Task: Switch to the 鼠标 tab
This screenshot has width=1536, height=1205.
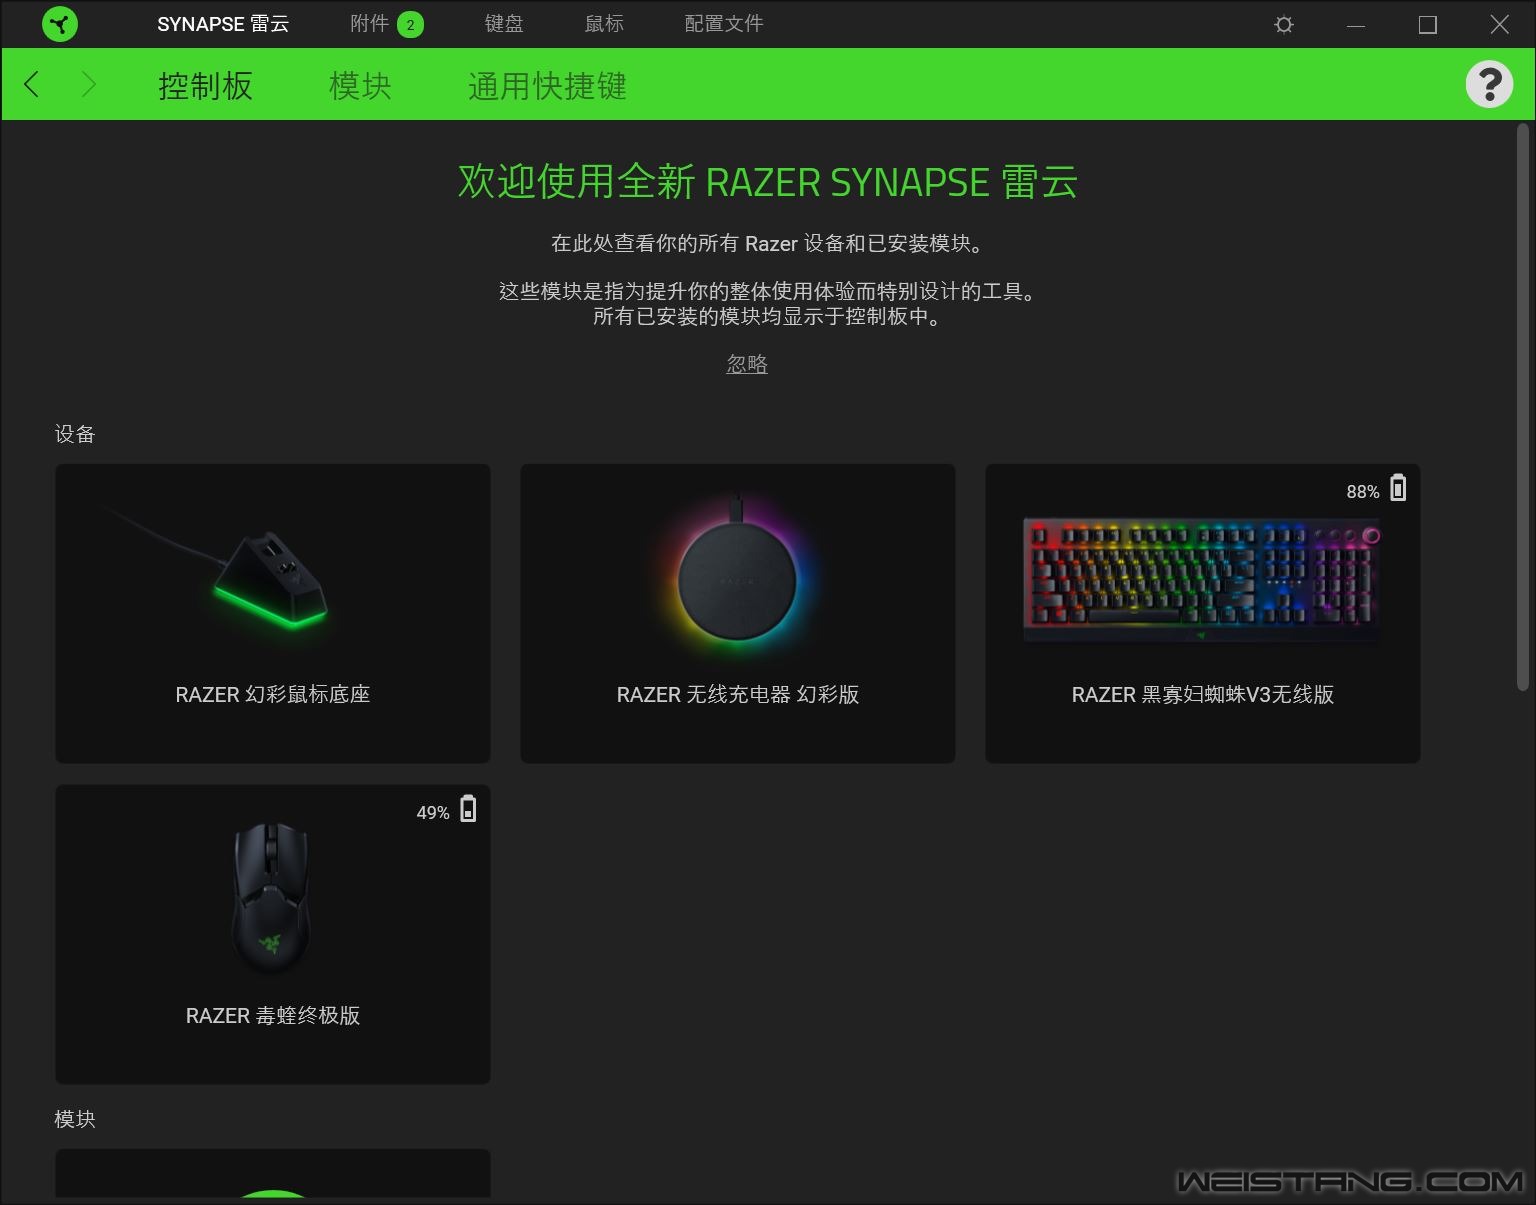Action: point(604,24)
